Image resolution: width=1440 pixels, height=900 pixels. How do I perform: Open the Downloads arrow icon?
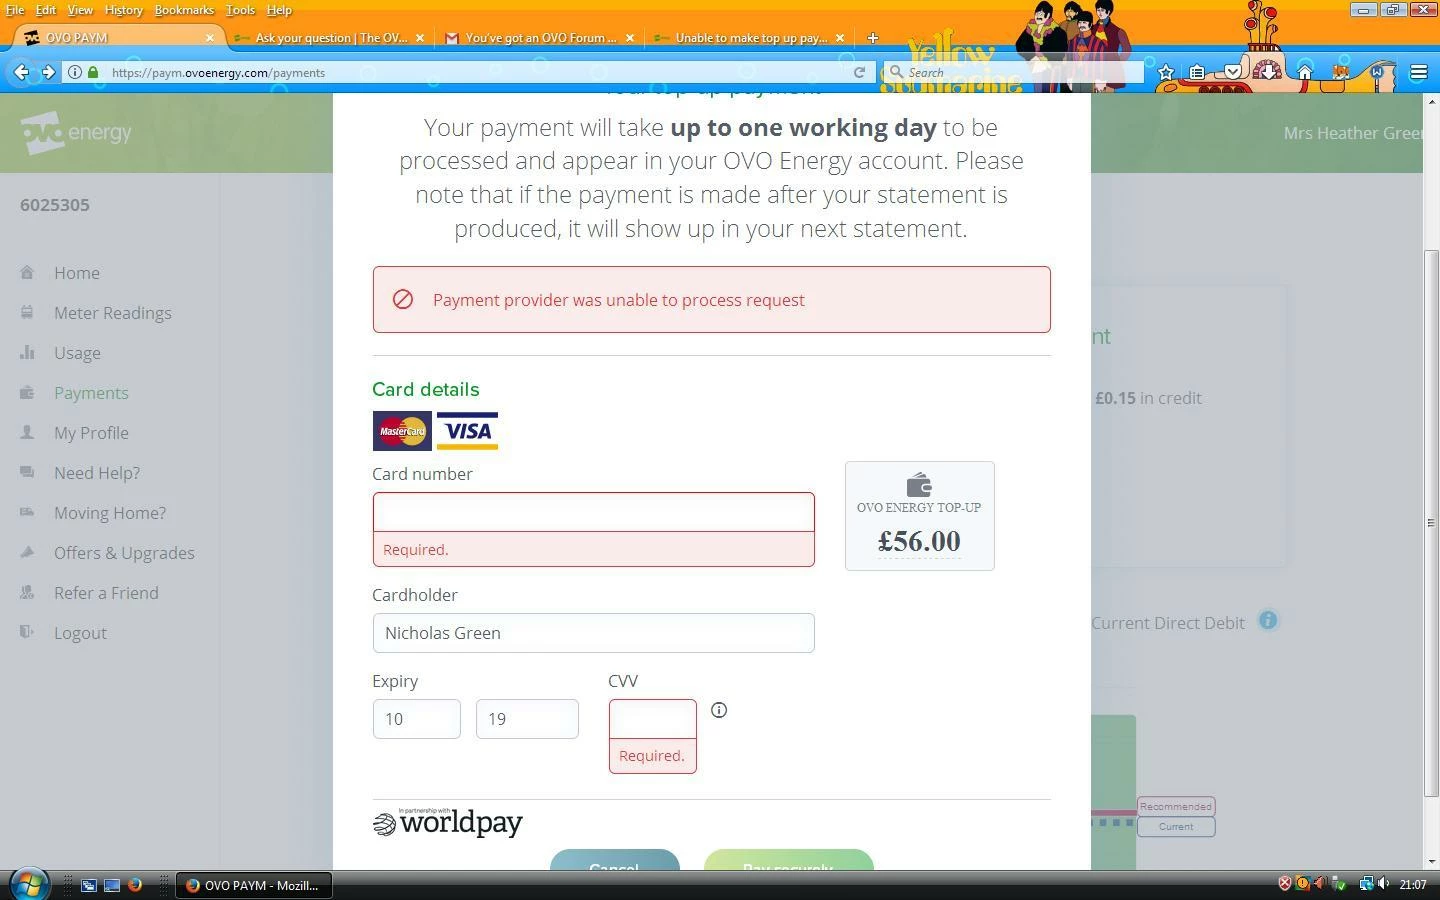(x=1268, y=72)
